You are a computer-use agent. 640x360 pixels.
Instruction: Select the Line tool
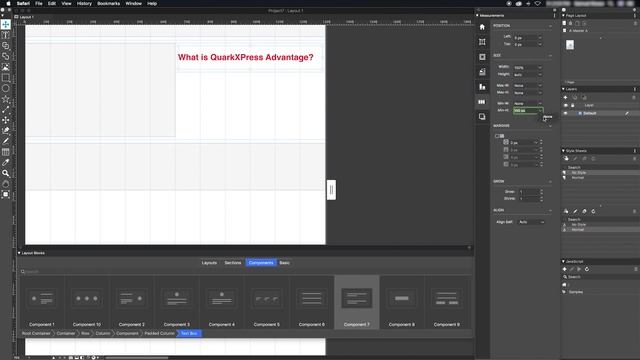[x=6, y=109]
